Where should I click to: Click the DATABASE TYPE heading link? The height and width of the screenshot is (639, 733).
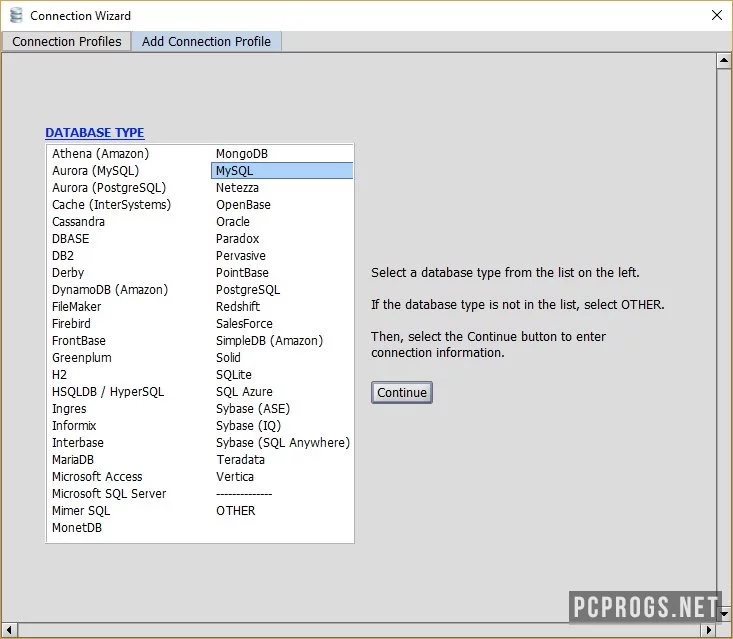(94, 133)
